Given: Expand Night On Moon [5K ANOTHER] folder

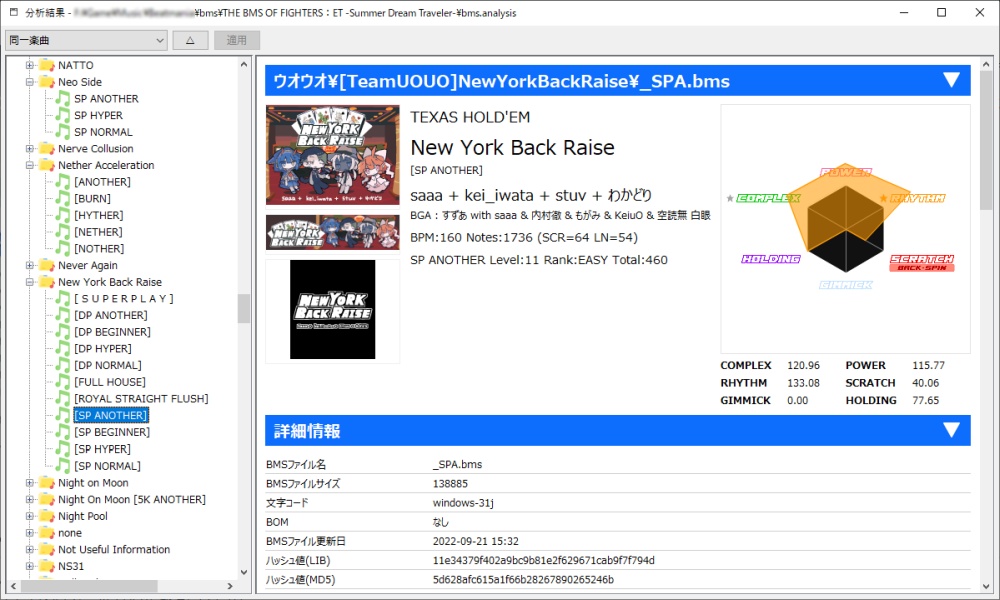Looking at the screenshot, I should coord(29,499).
